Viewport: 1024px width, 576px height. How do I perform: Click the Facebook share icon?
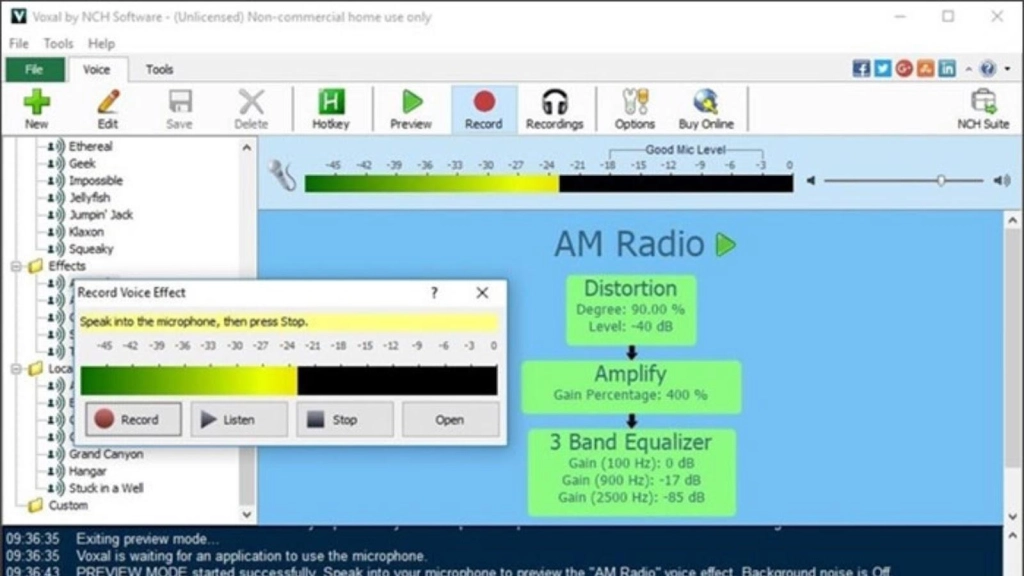pyautogui.click(x=860, y=69)
